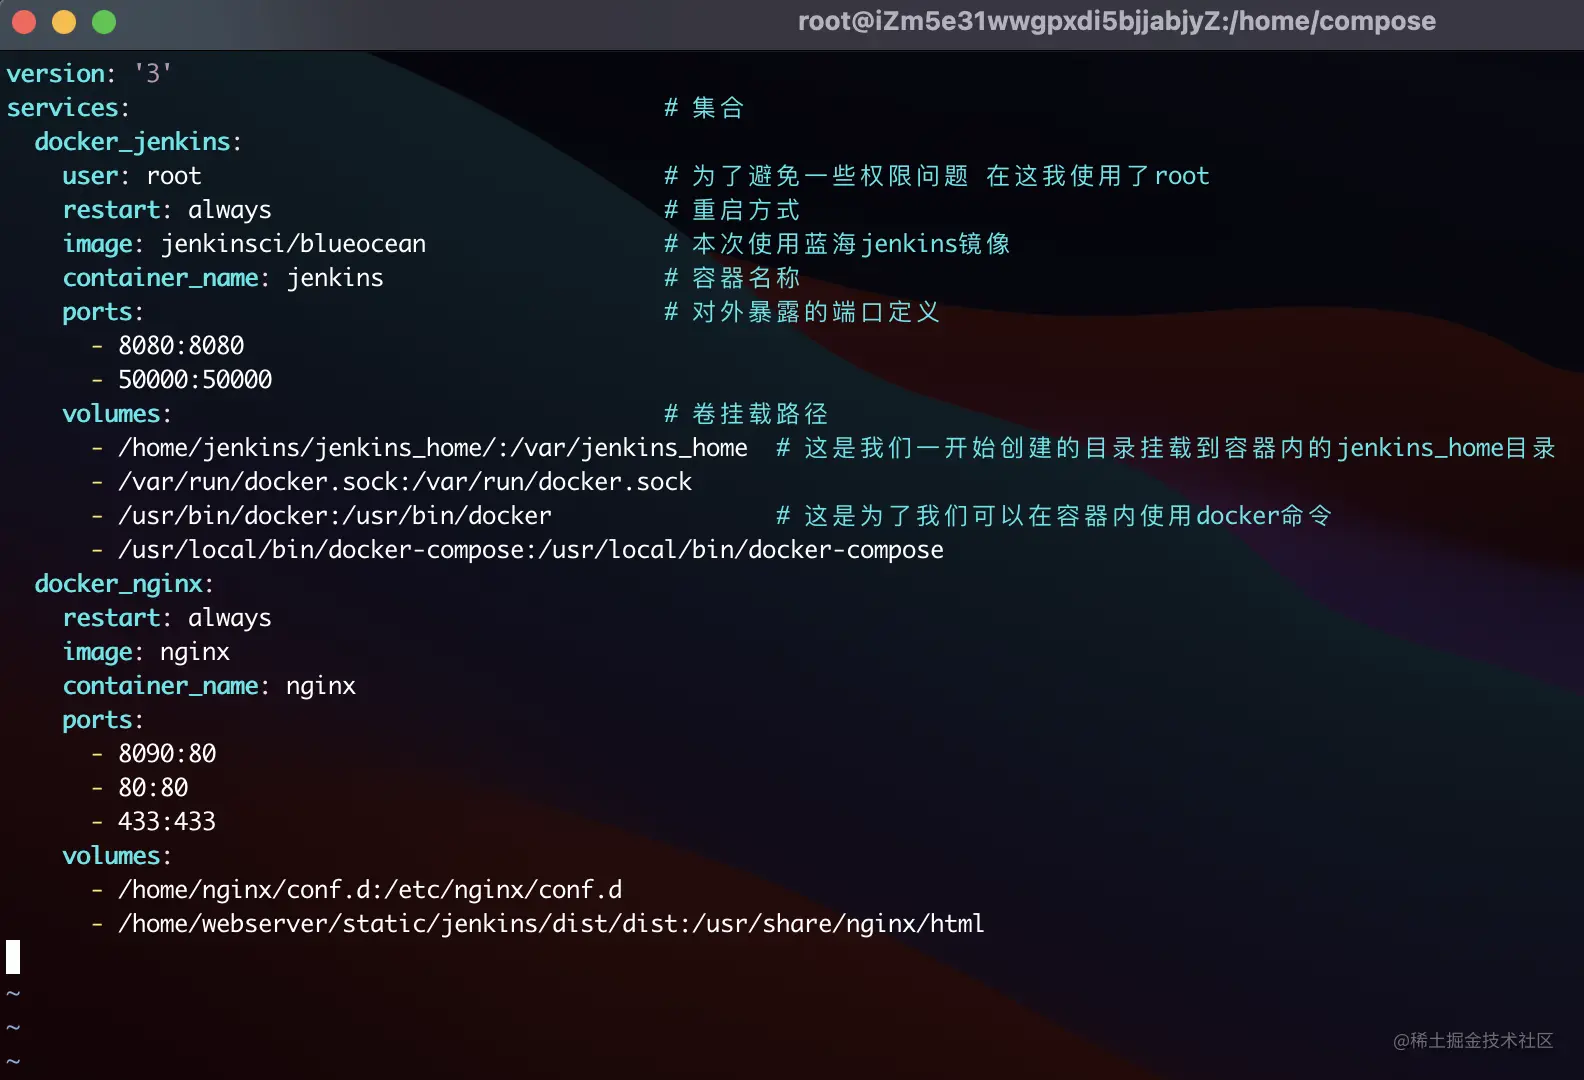Place cursor on the "services:" key
This screenshot has width=1584, height=1080.
pyautogui.click(x=68, y=108)
